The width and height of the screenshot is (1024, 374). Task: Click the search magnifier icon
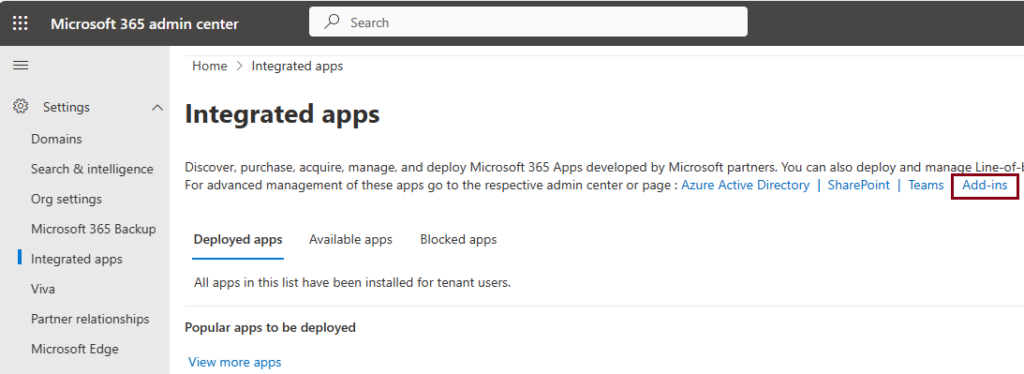[x=332, y=22]
